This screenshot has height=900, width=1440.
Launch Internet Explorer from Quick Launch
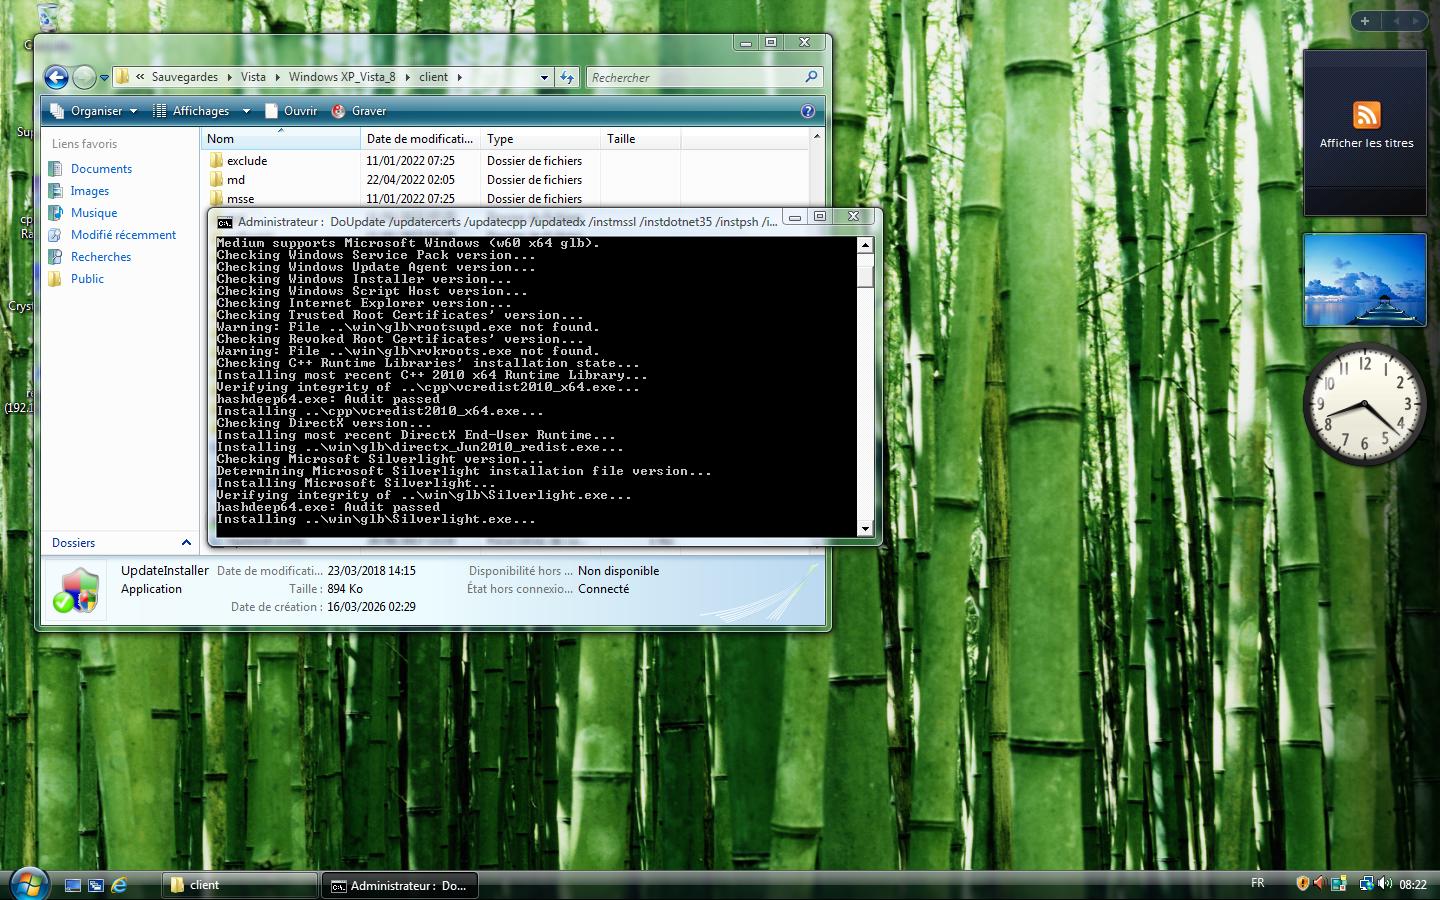tap(119, 885)
